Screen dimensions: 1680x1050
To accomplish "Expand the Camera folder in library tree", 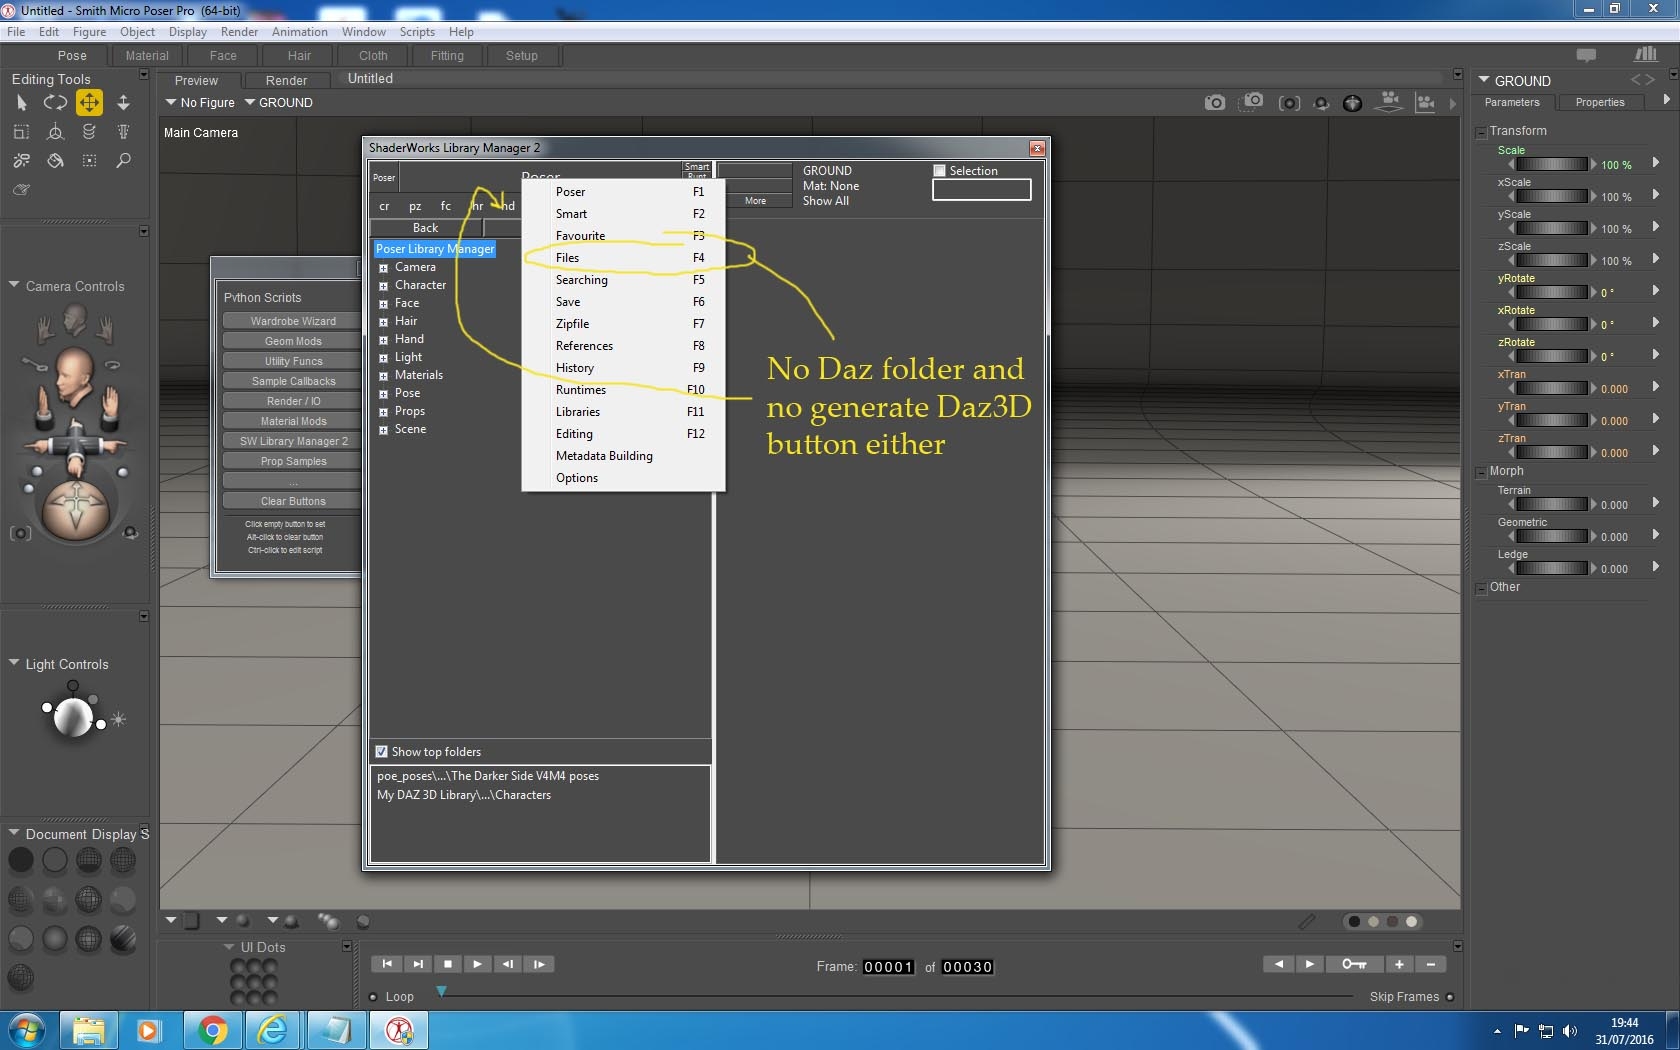I will tap(383, 268).
